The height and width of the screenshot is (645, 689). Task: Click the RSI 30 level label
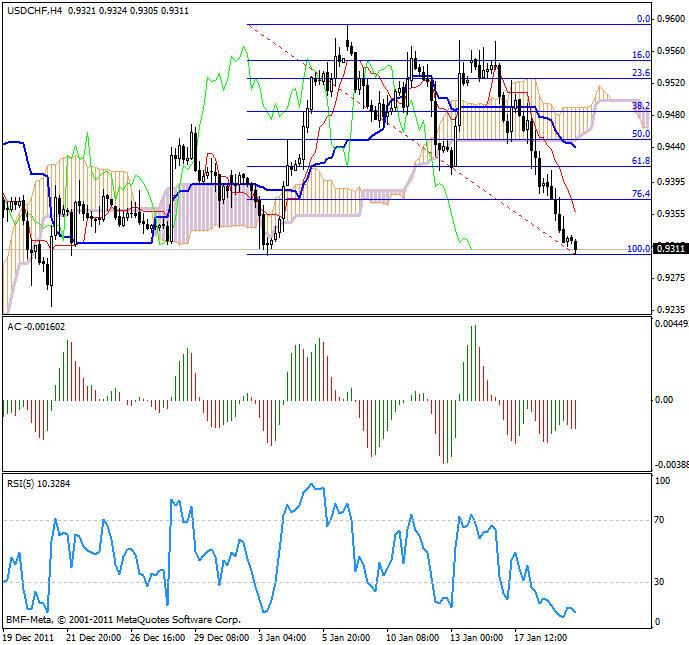(x=659, y=582)
